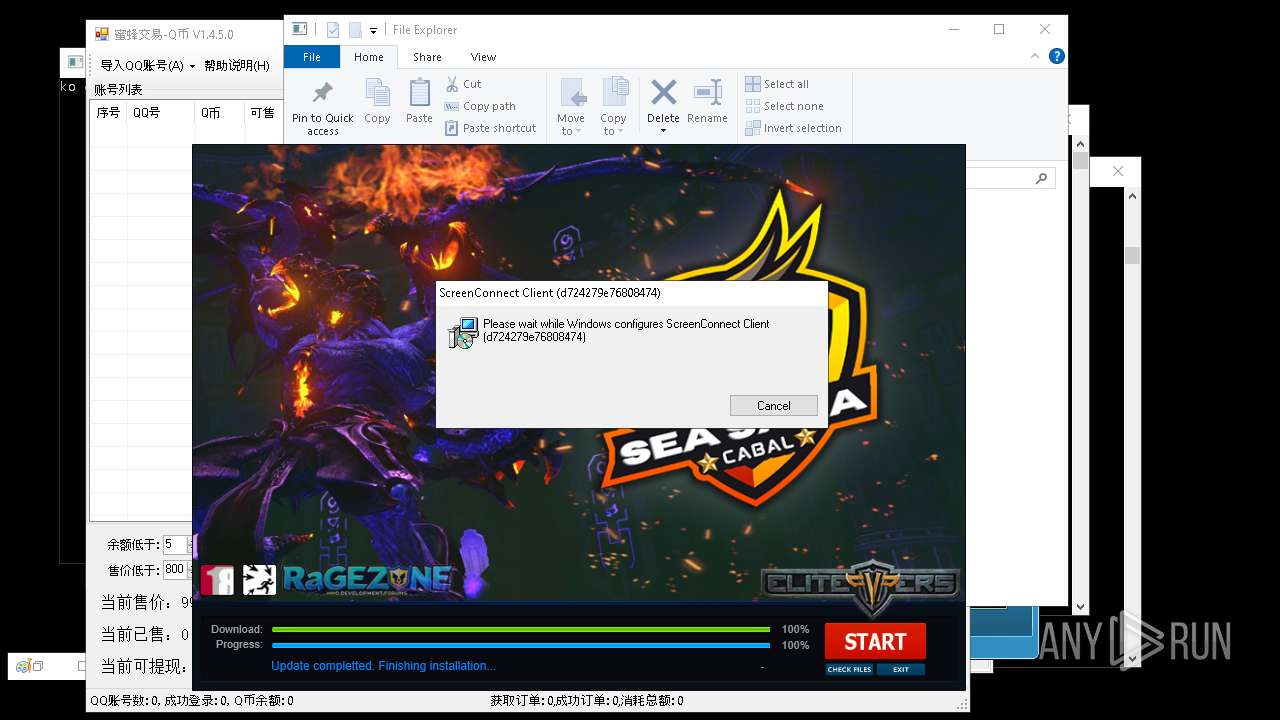1280x720 pixels.
Task: Click the Paste clipboard icon
Action: point(419,93)
